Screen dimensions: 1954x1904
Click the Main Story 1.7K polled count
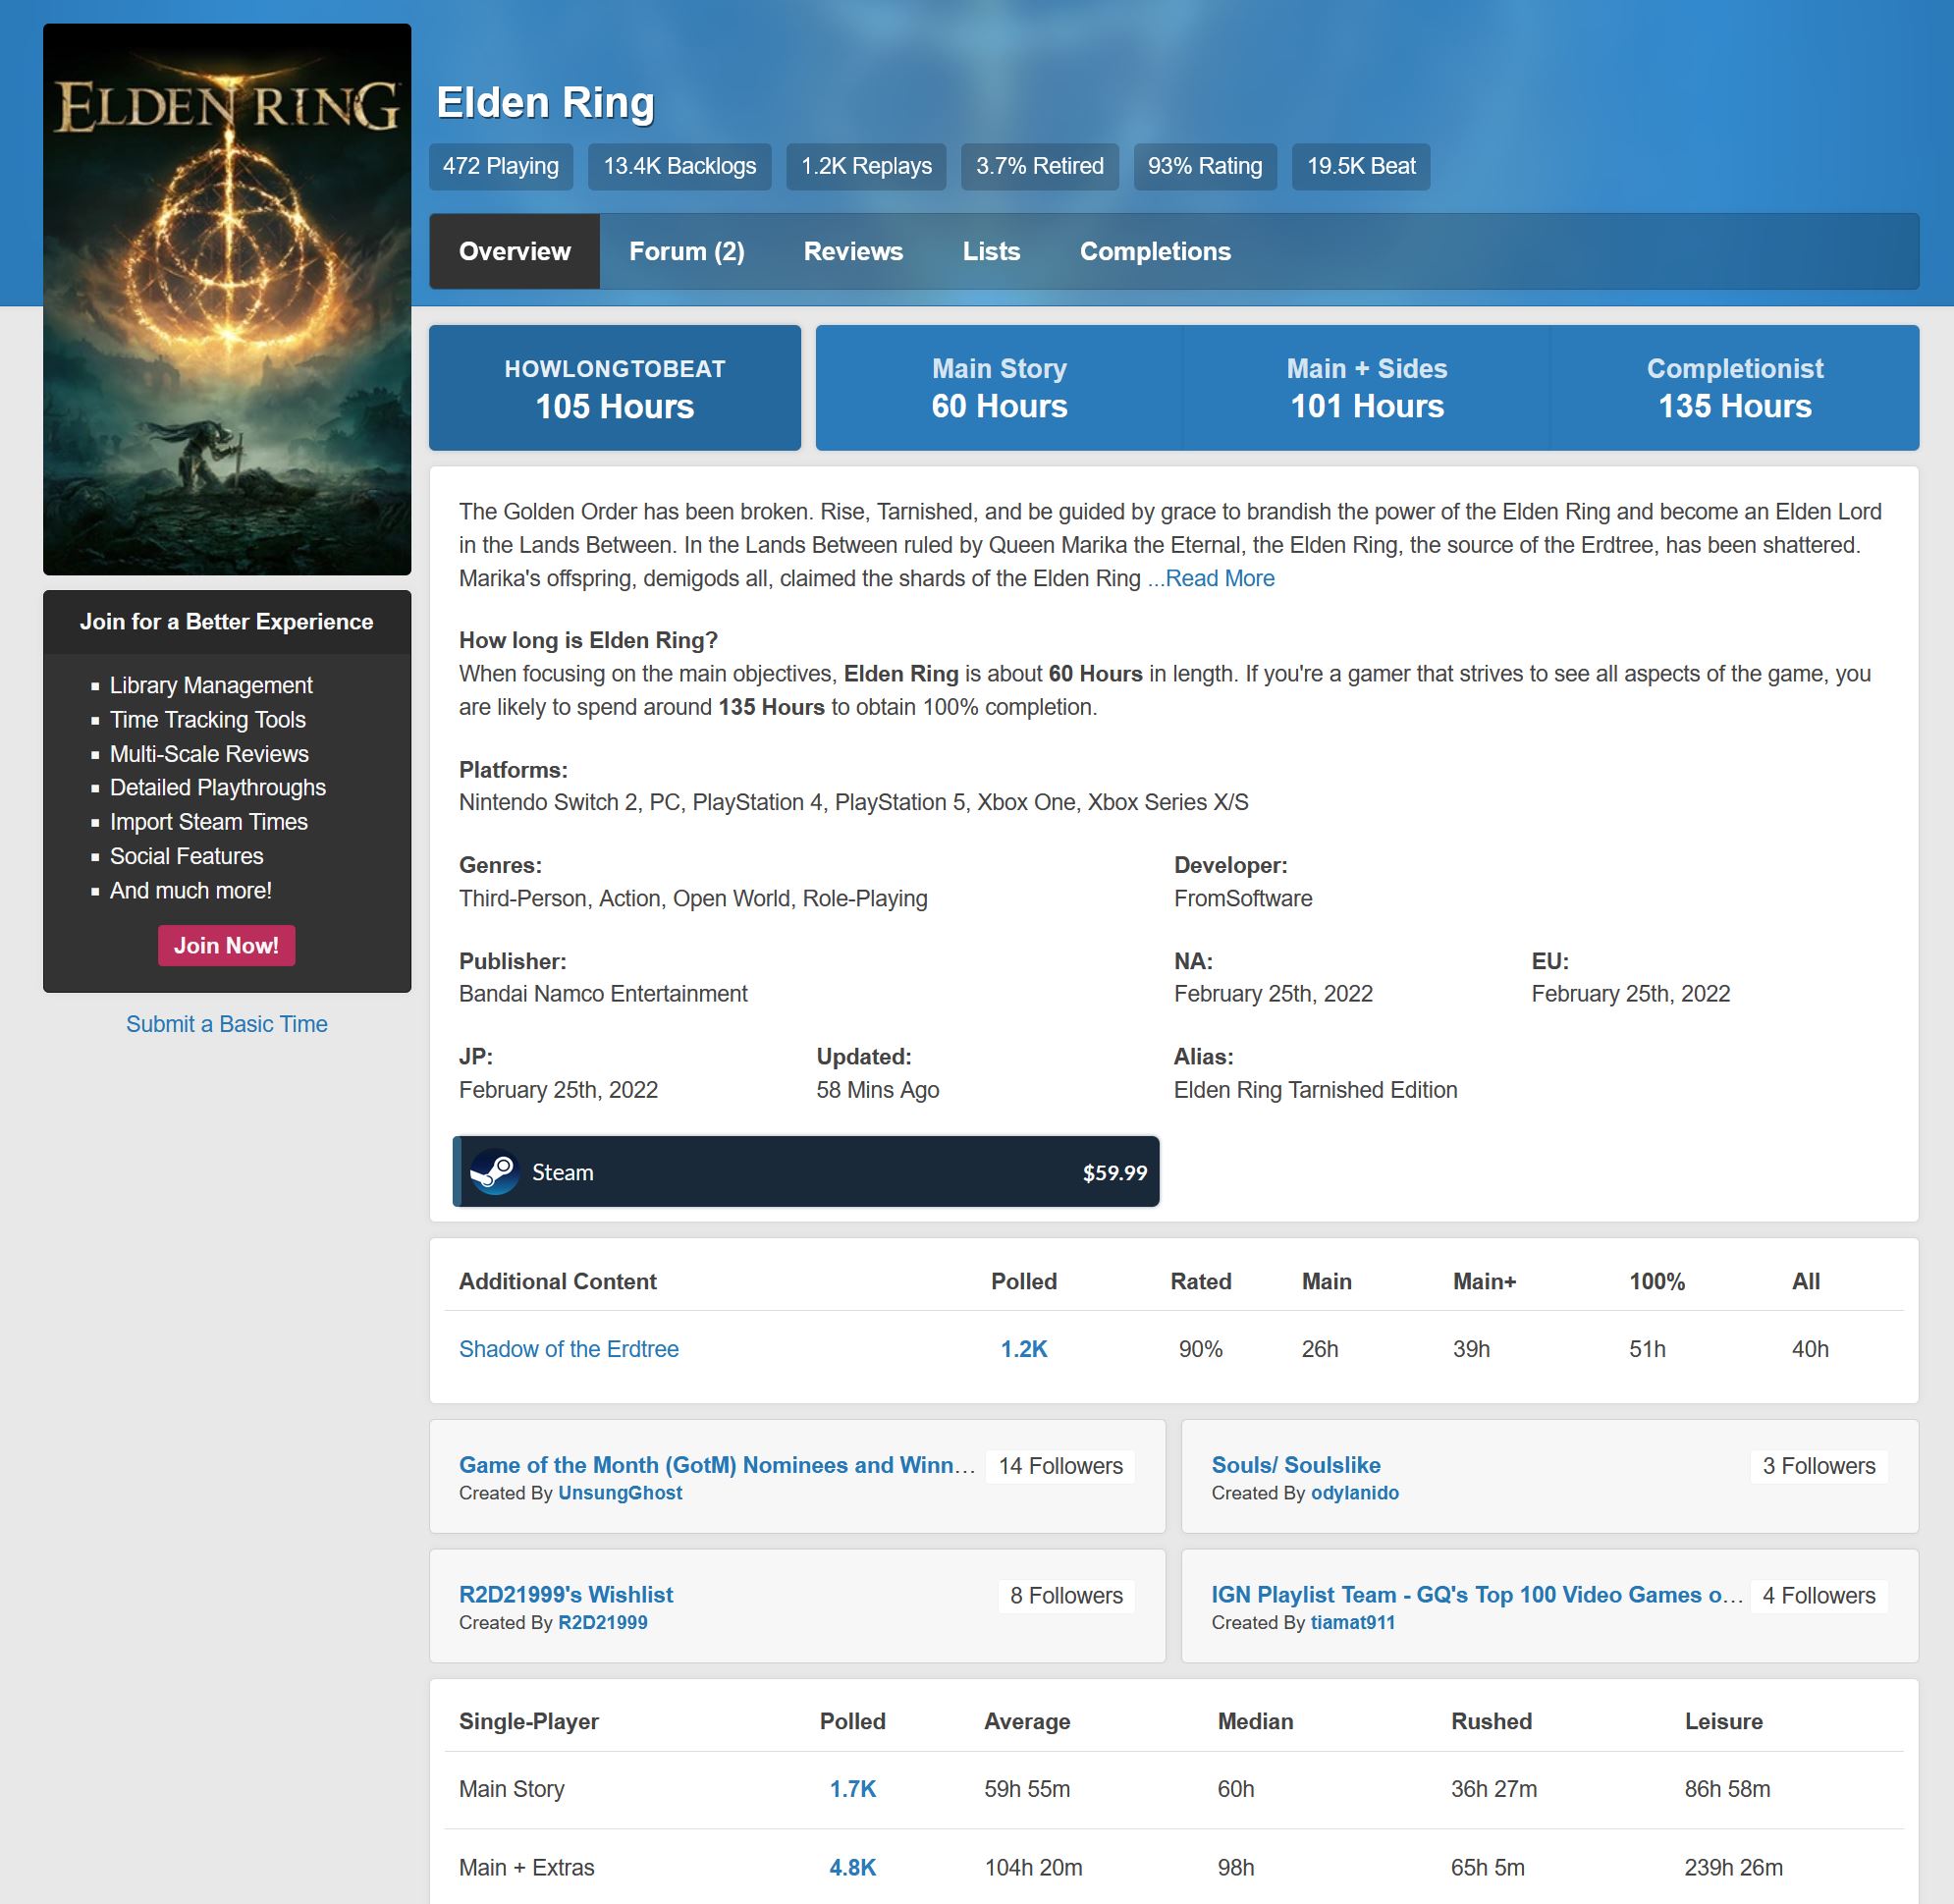coord(852,1789)
